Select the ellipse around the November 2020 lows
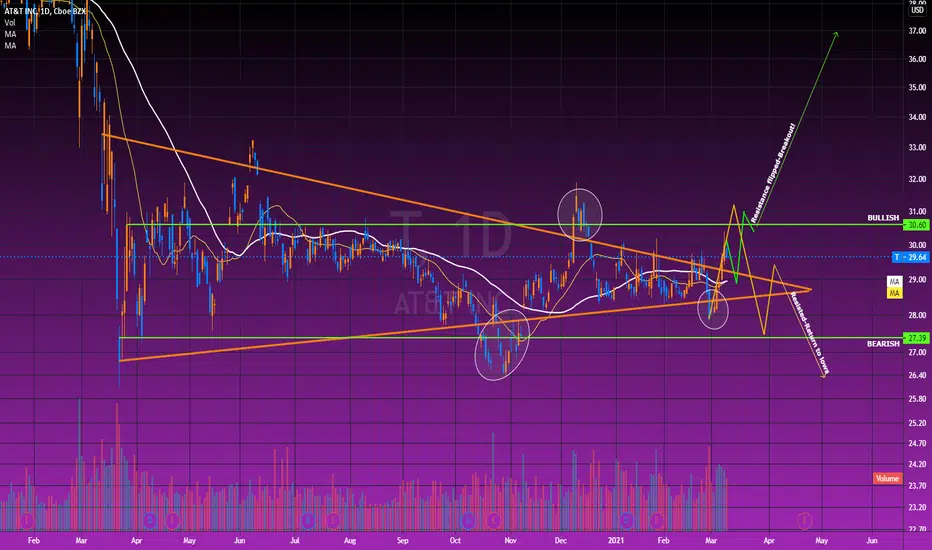932x550 pixels. click(502, 344)
